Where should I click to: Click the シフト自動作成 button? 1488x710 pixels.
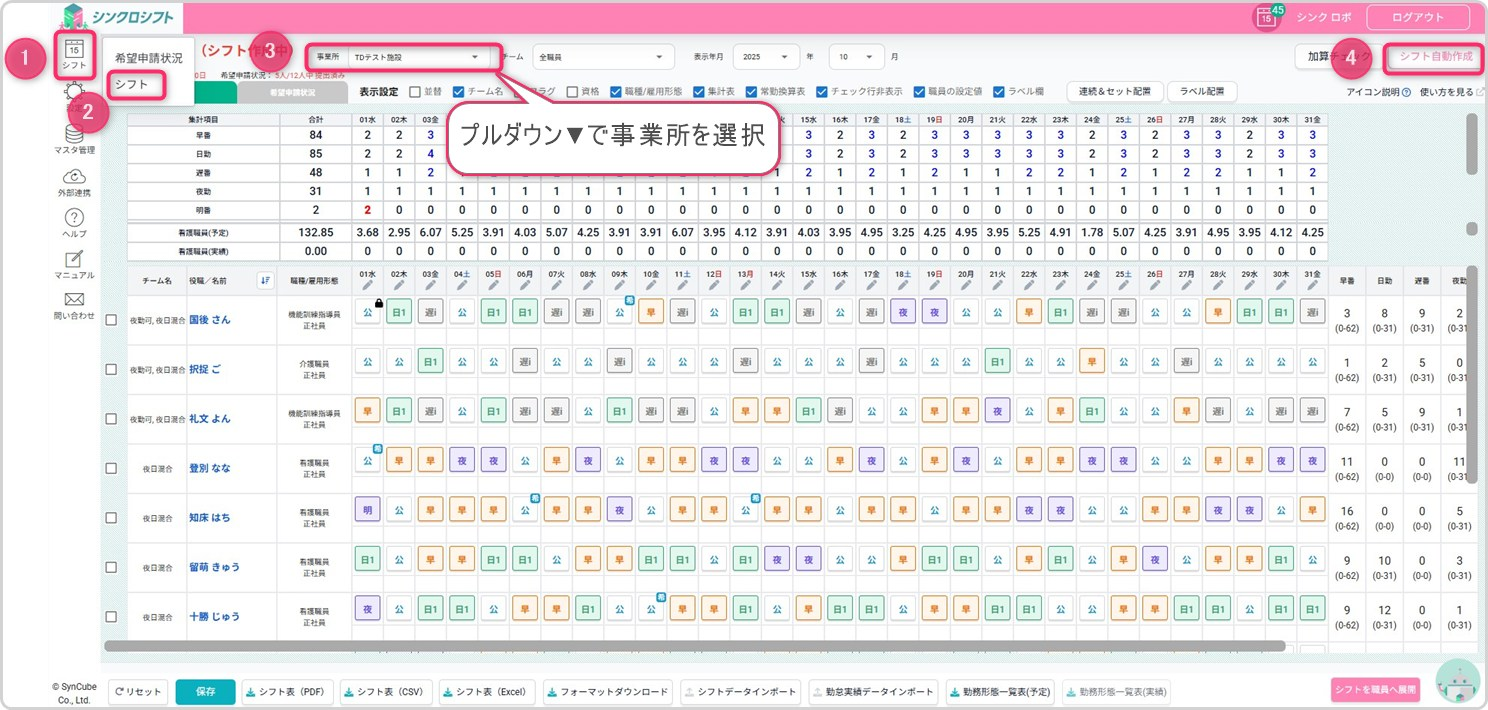[1435, 57]
